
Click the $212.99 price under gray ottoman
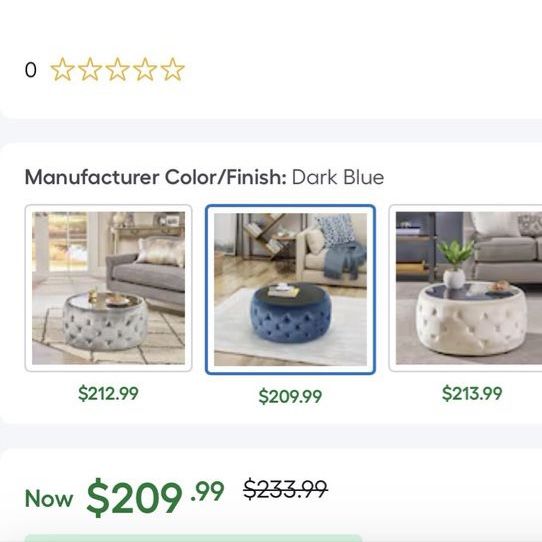click(x=109, y=393)
